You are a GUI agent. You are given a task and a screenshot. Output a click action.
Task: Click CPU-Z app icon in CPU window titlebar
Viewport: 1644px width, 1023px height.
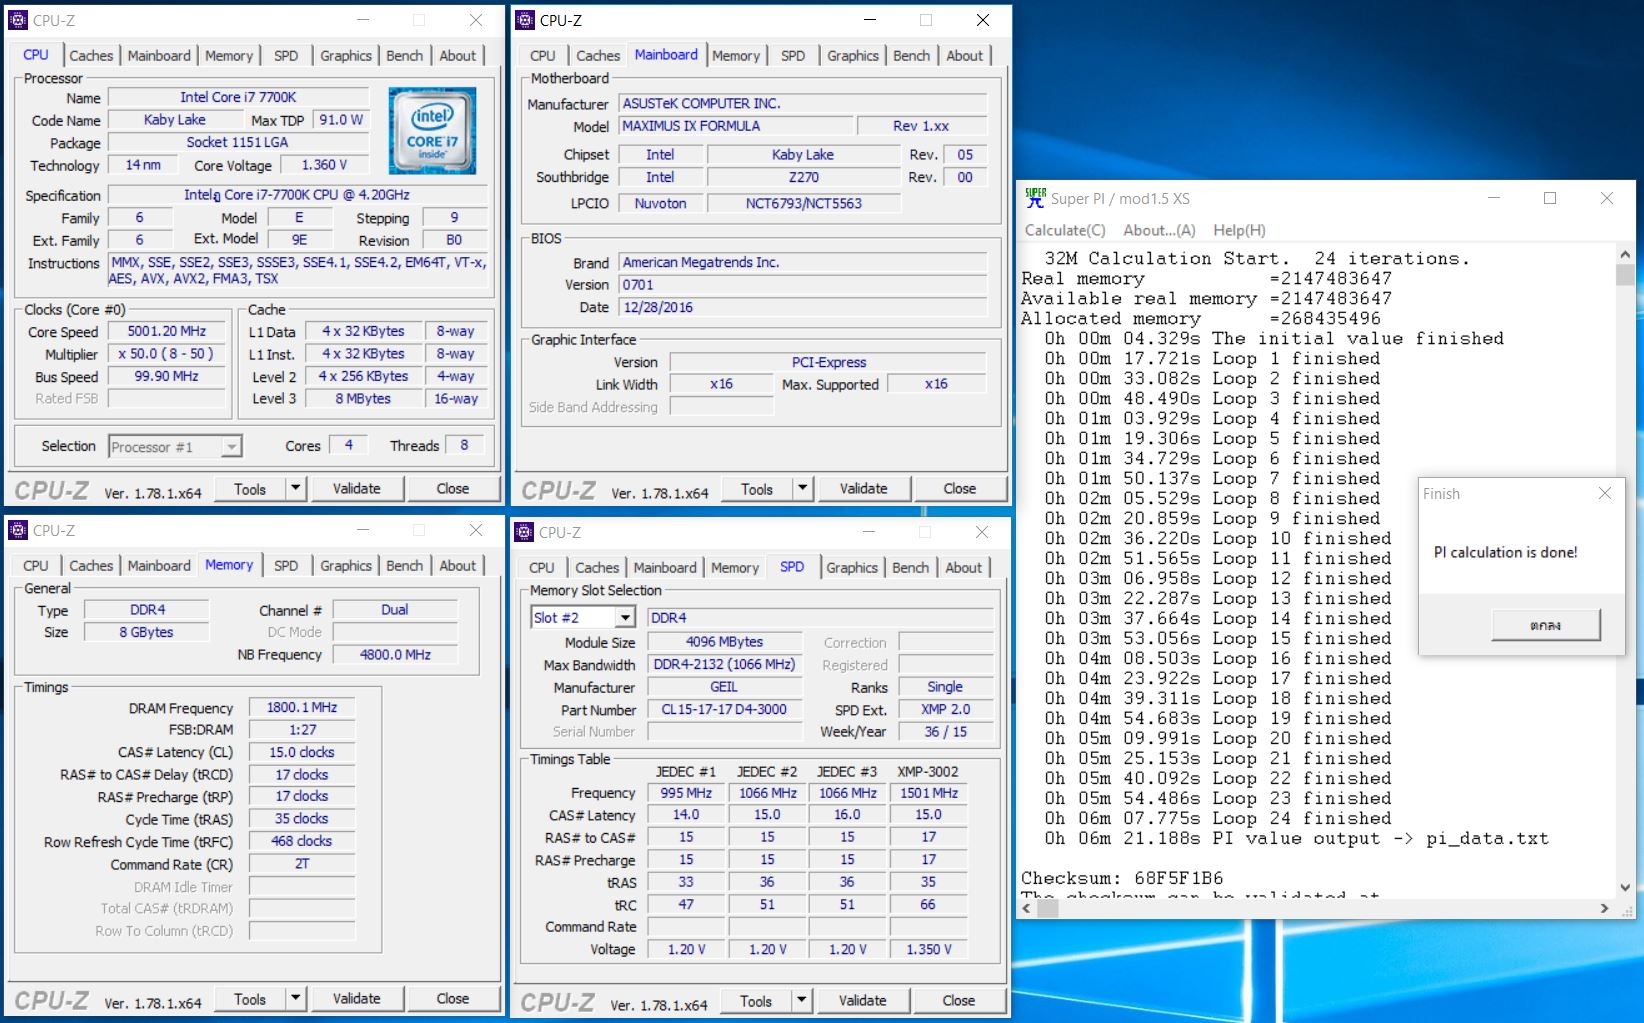click(18, 20)
